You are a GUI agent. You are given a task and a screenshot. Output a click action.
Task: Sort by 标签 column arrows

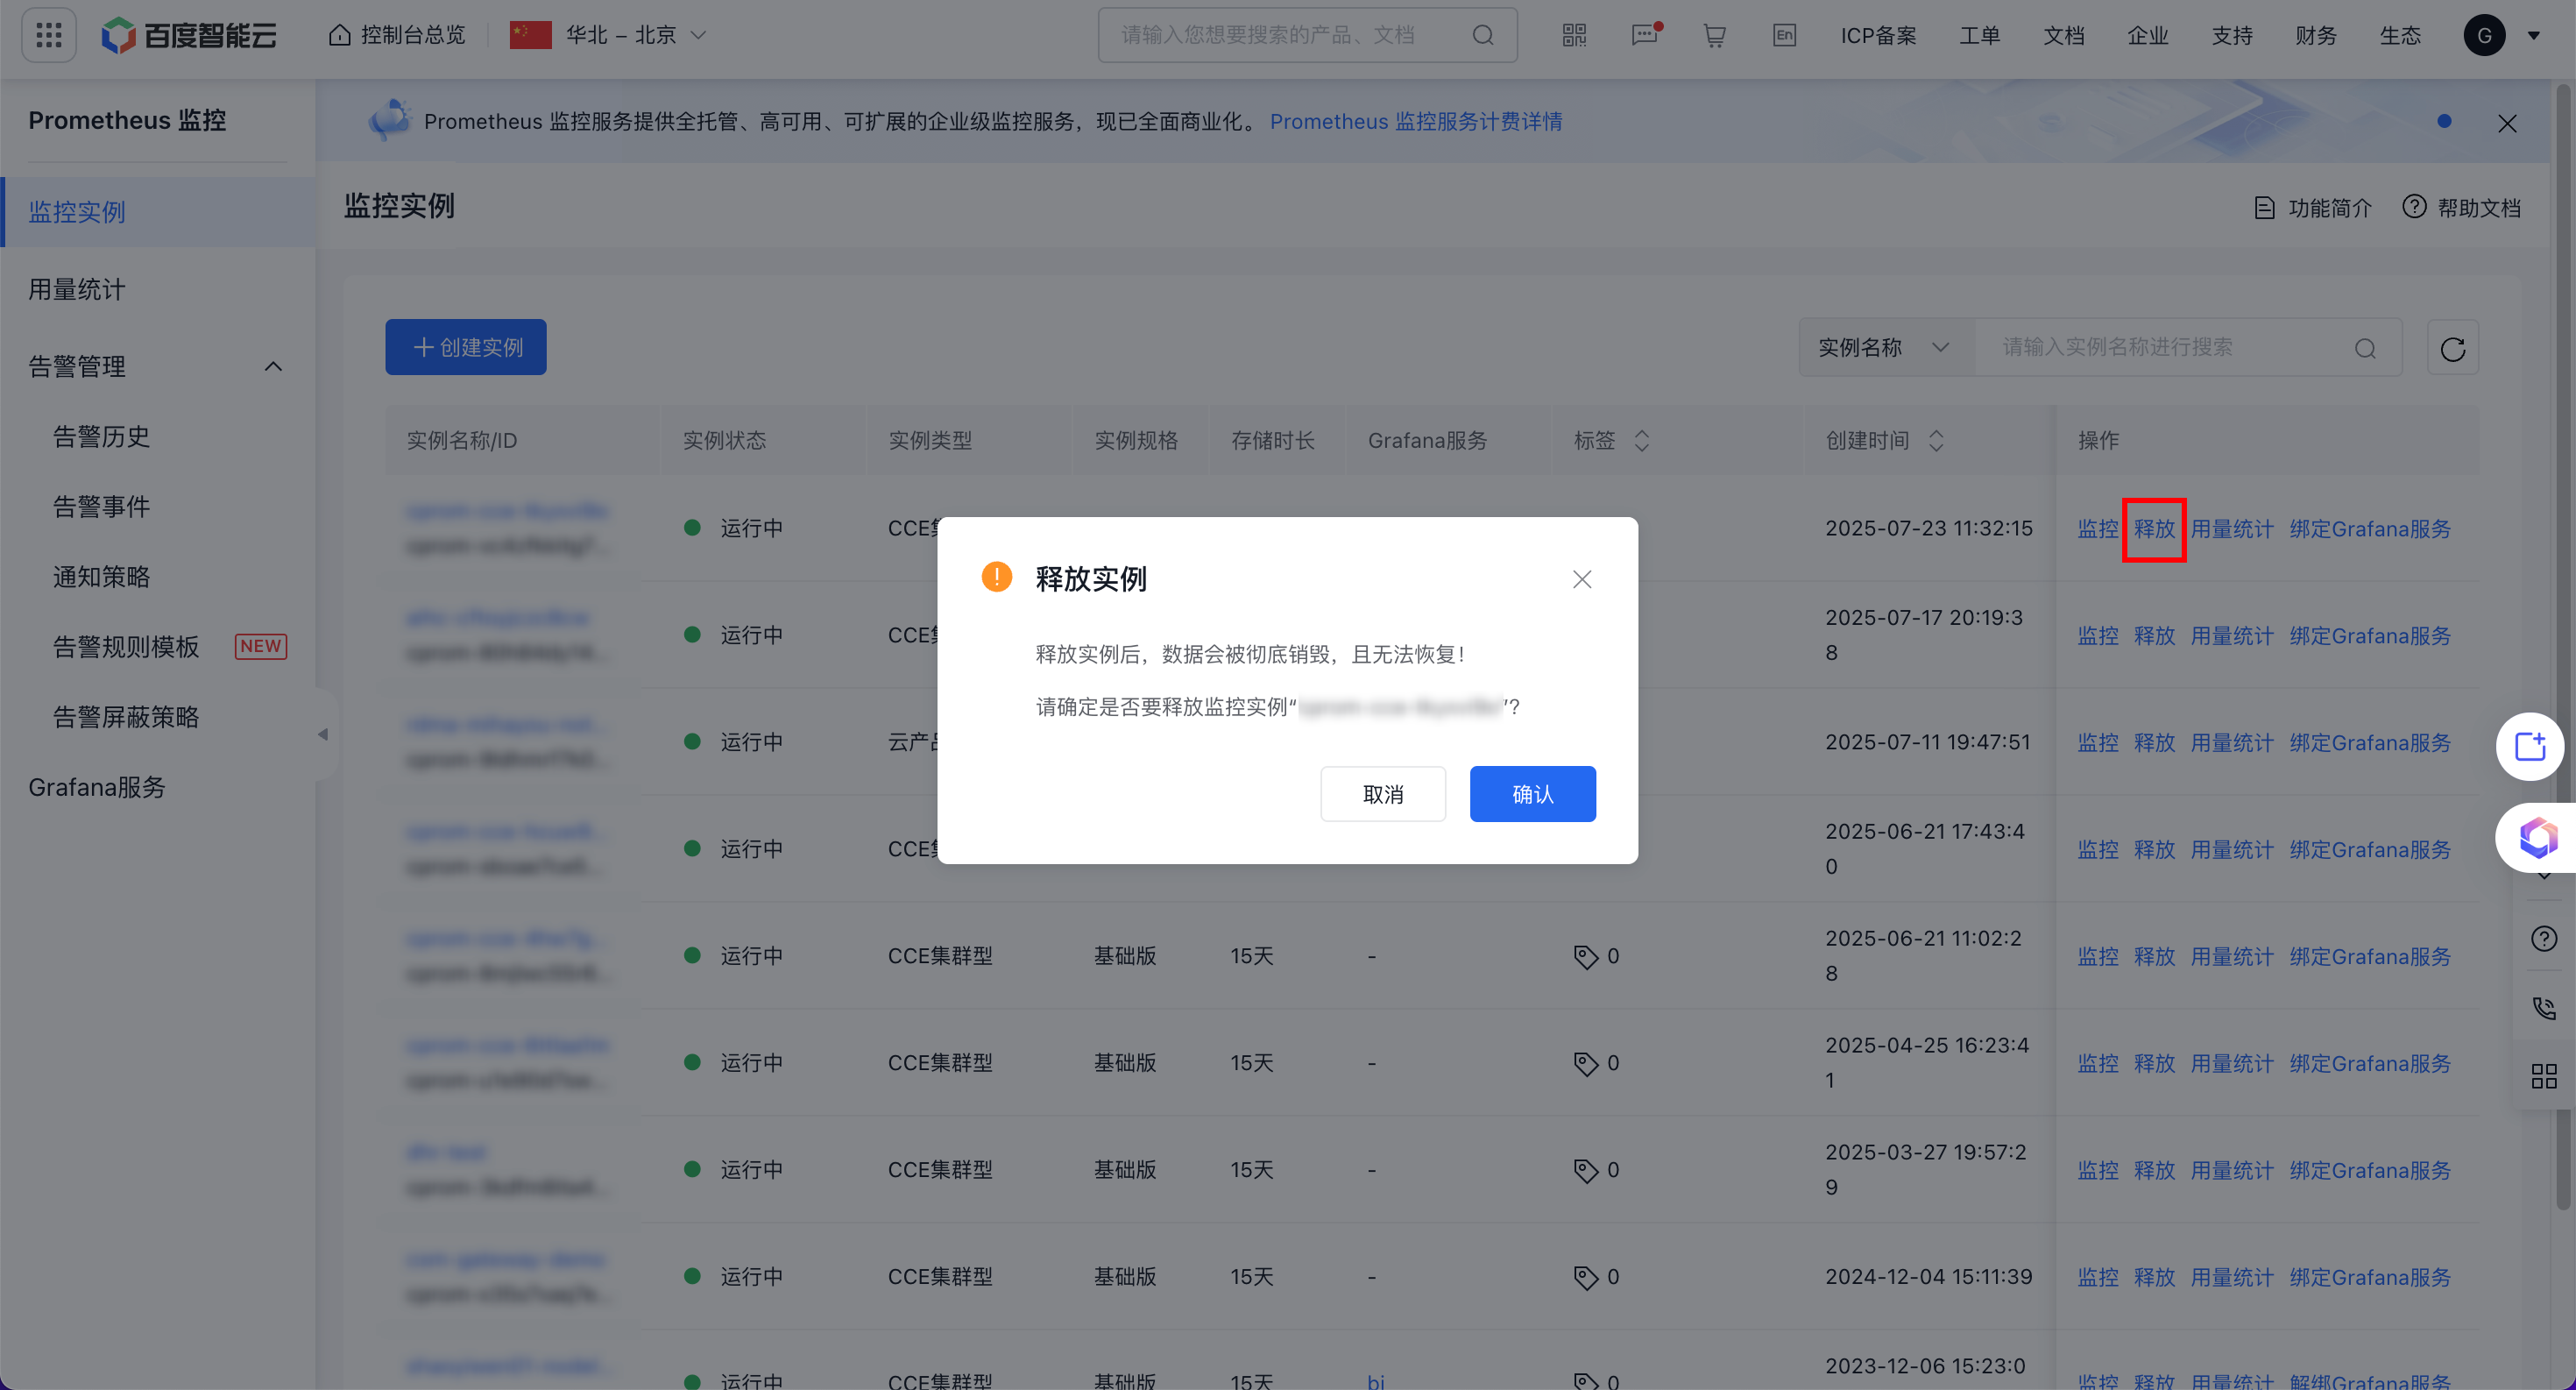coord(1641,440)
